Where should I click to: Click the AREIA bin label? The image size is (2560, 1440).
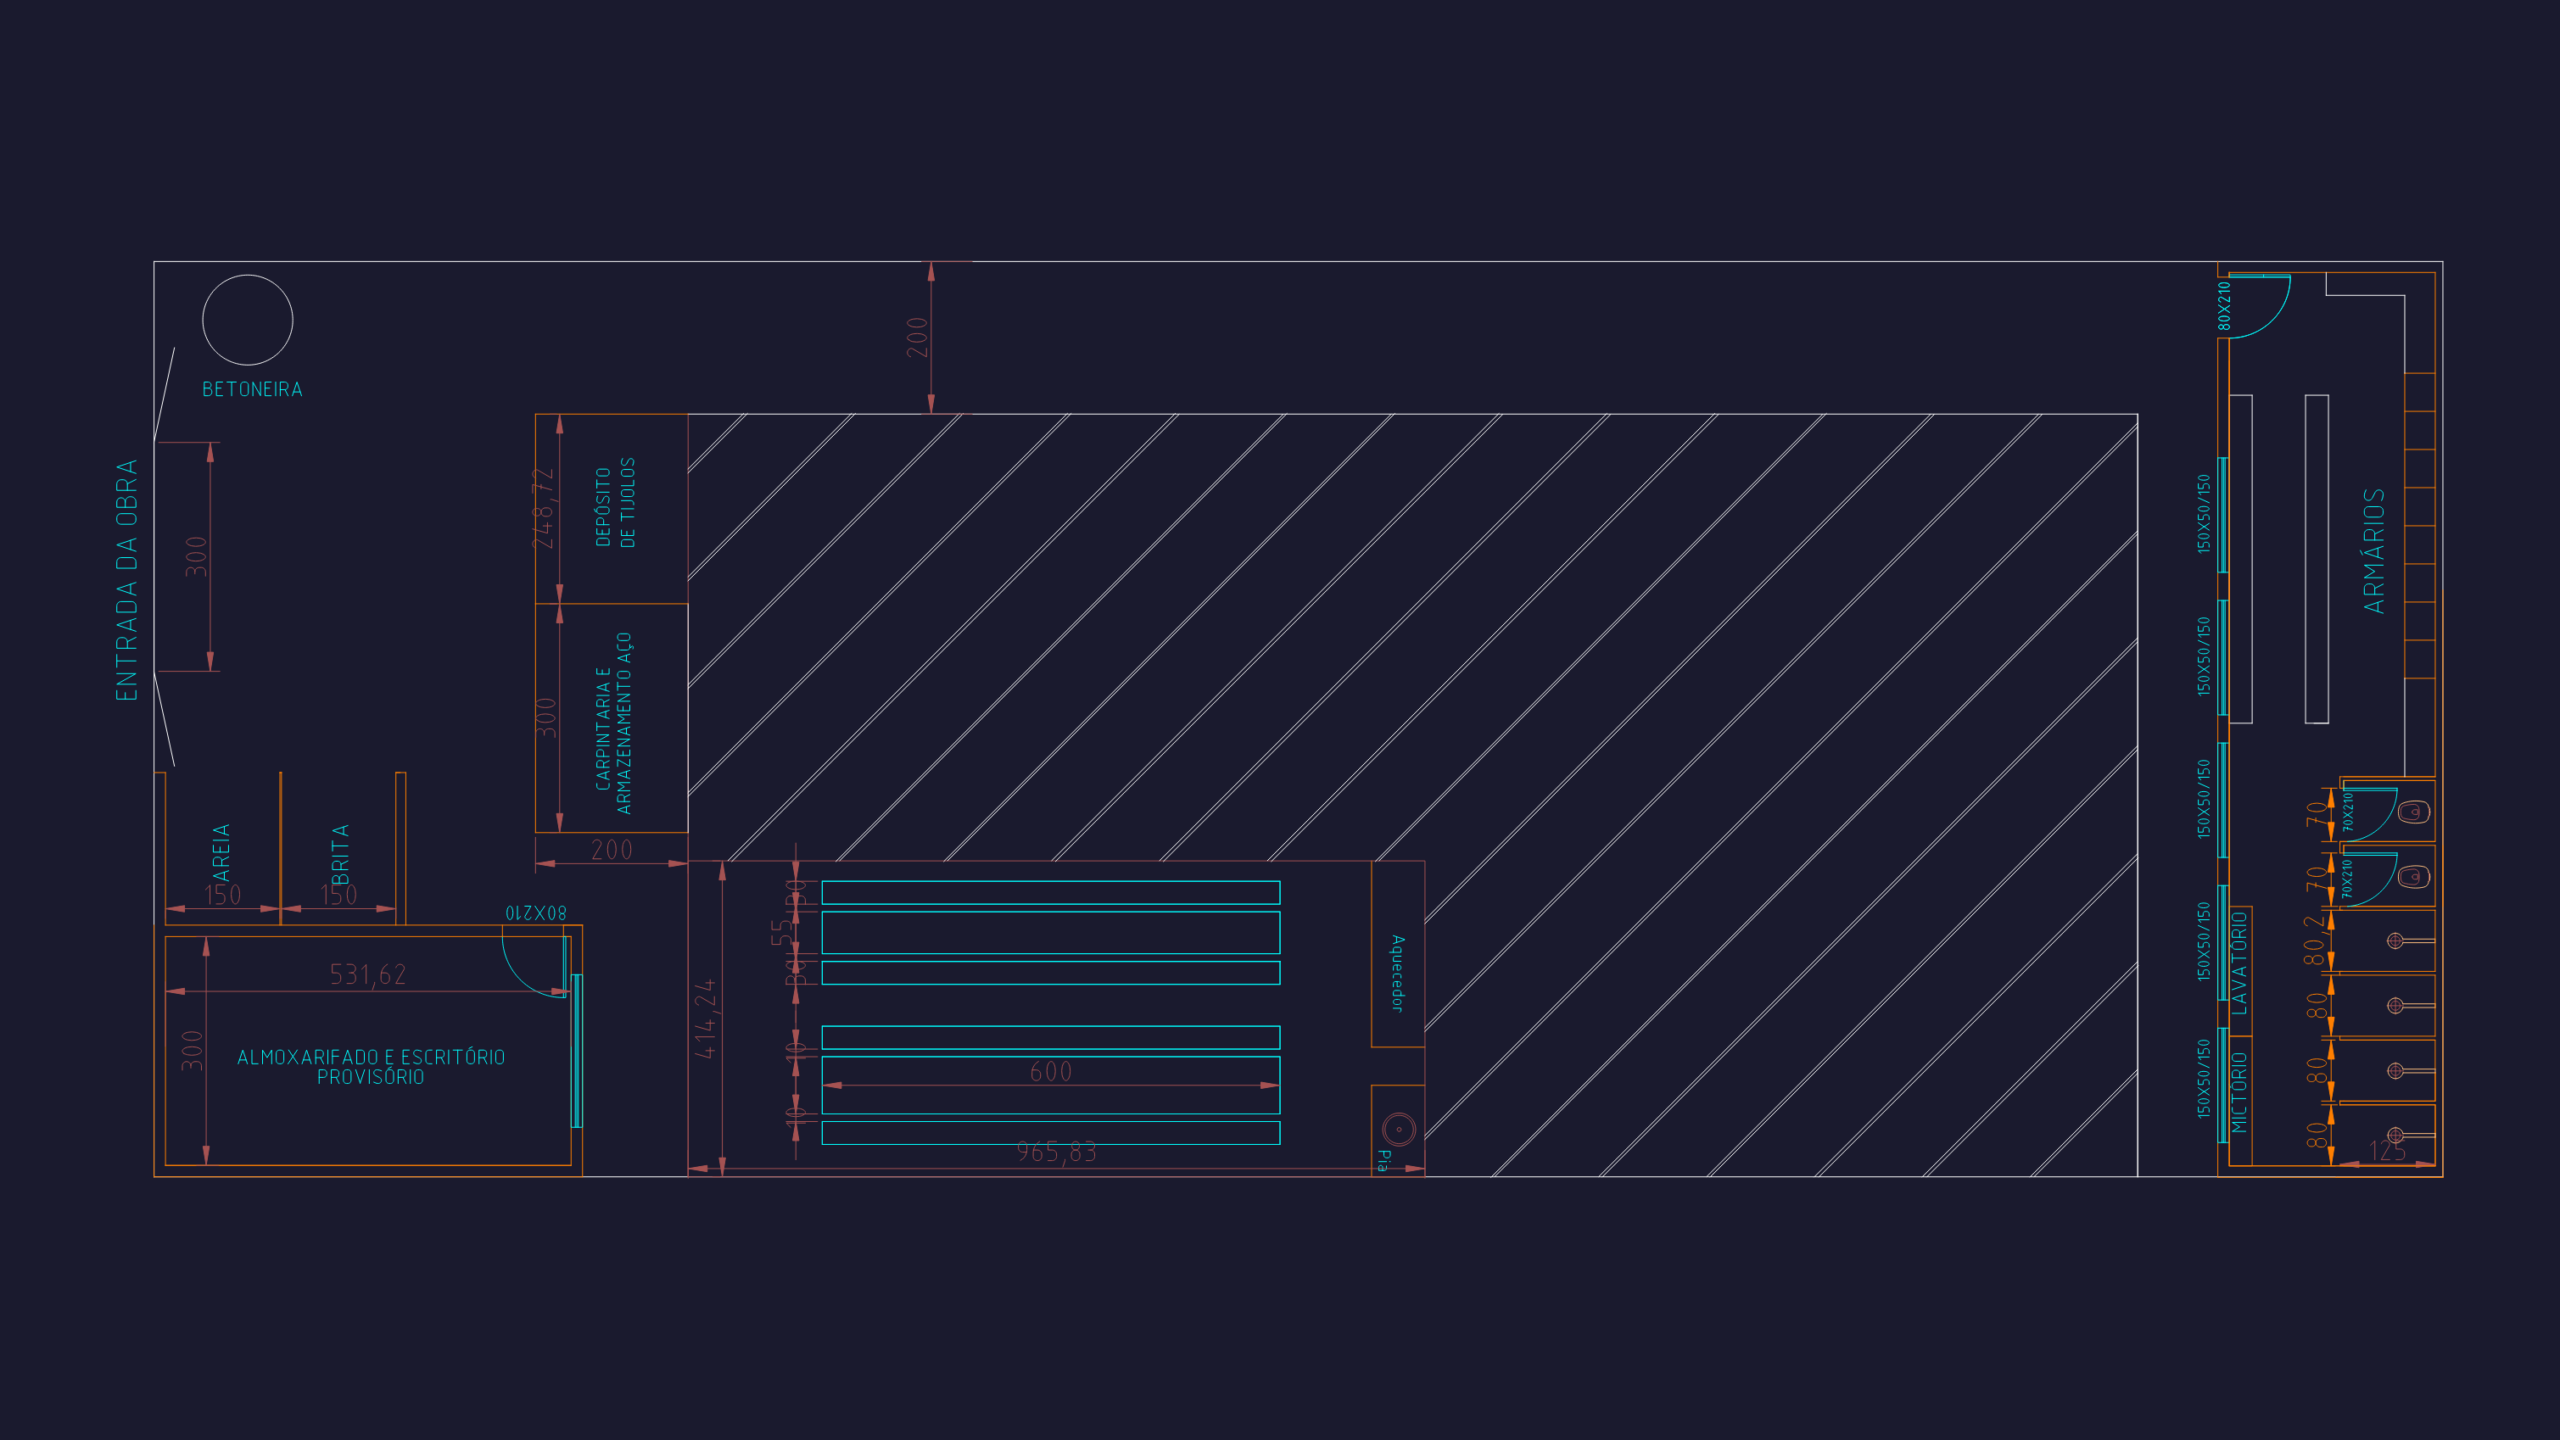[x=221, y=852]
